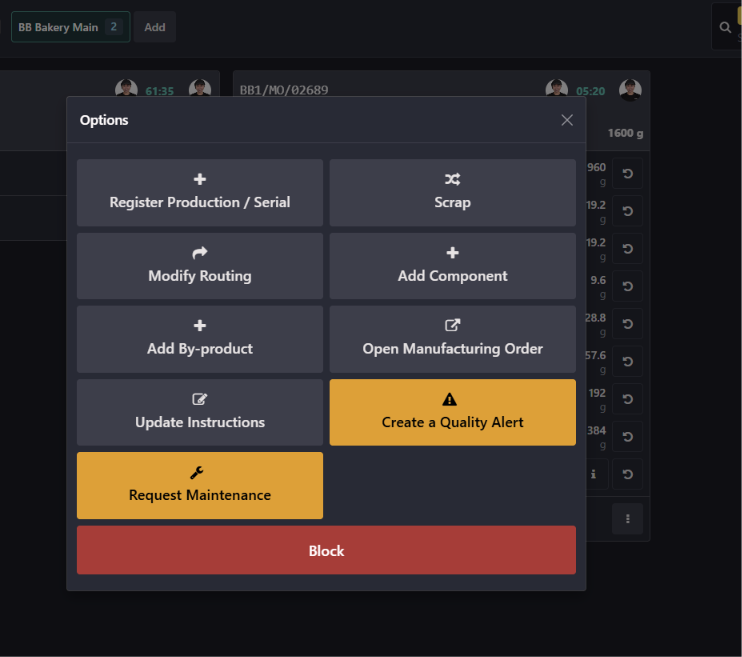Open the vertical three-dot menu

coord(627,519)
